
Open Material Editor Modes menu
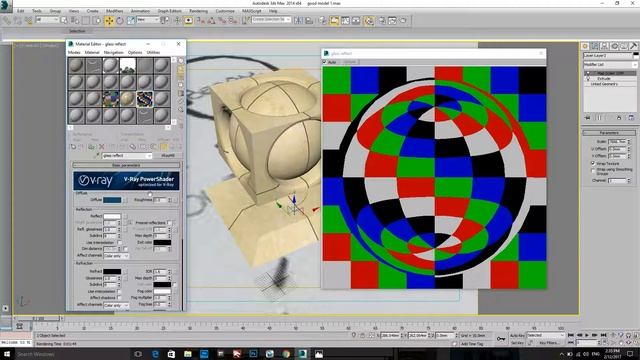[74, 53]
